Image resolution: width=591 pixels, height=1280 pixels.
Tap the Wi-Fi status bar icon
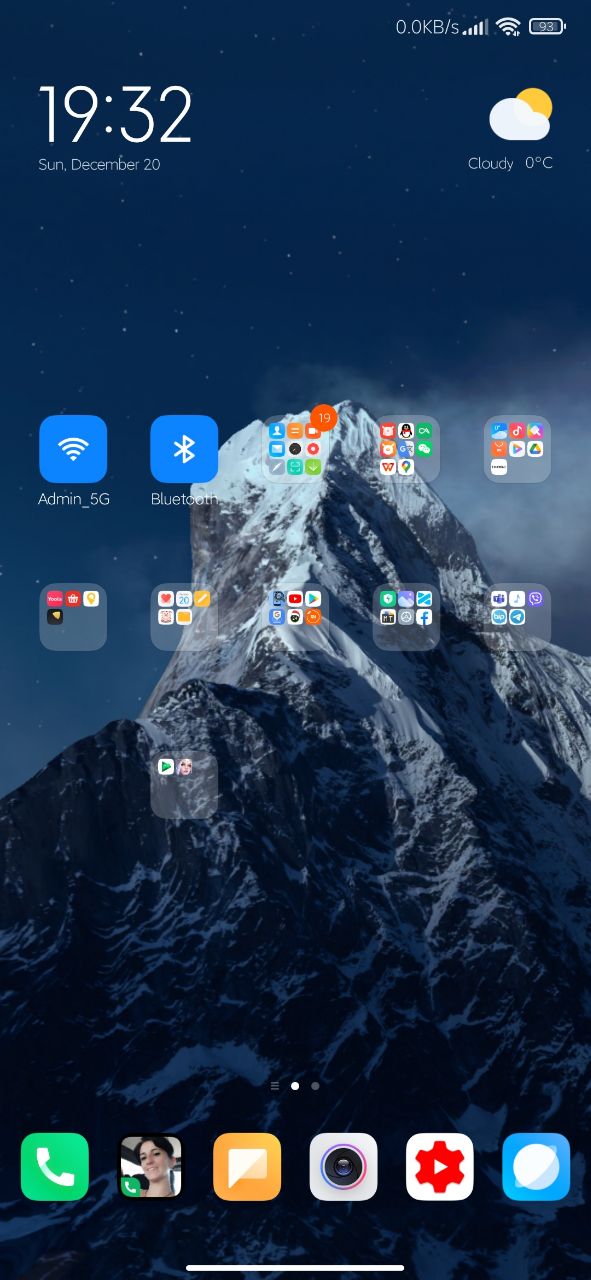(509, 27)
